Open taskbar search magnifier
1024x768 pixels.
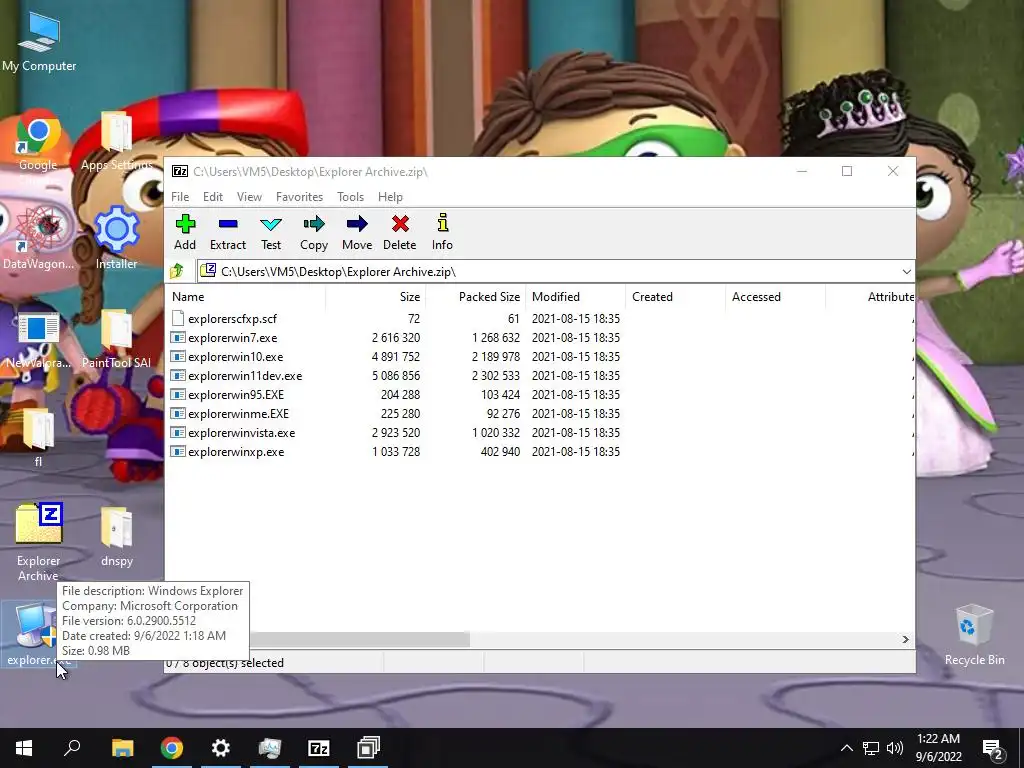pos(72,748)
